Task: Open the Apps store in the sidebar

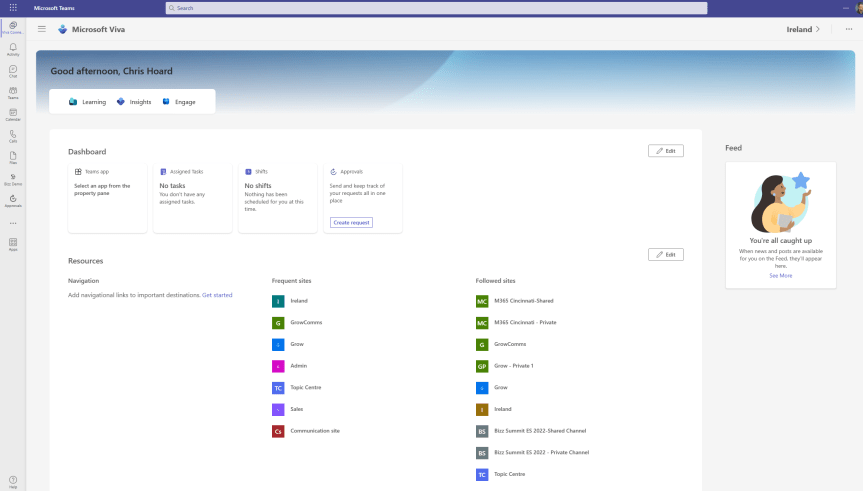Action: click(13, 244)
